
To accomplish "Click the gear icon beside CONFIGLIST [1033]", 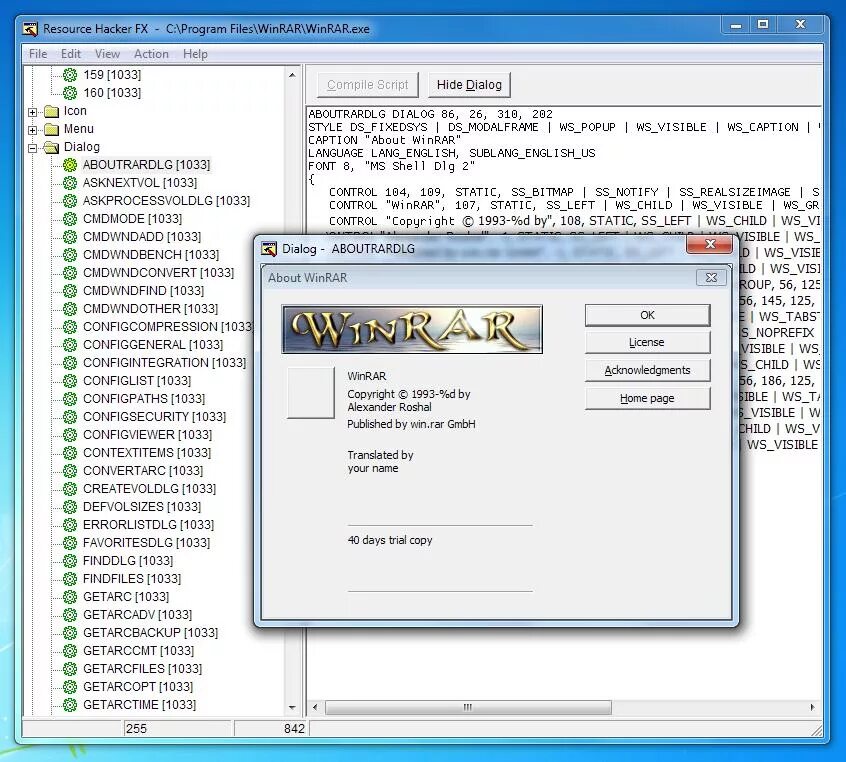I will (70, 381).
